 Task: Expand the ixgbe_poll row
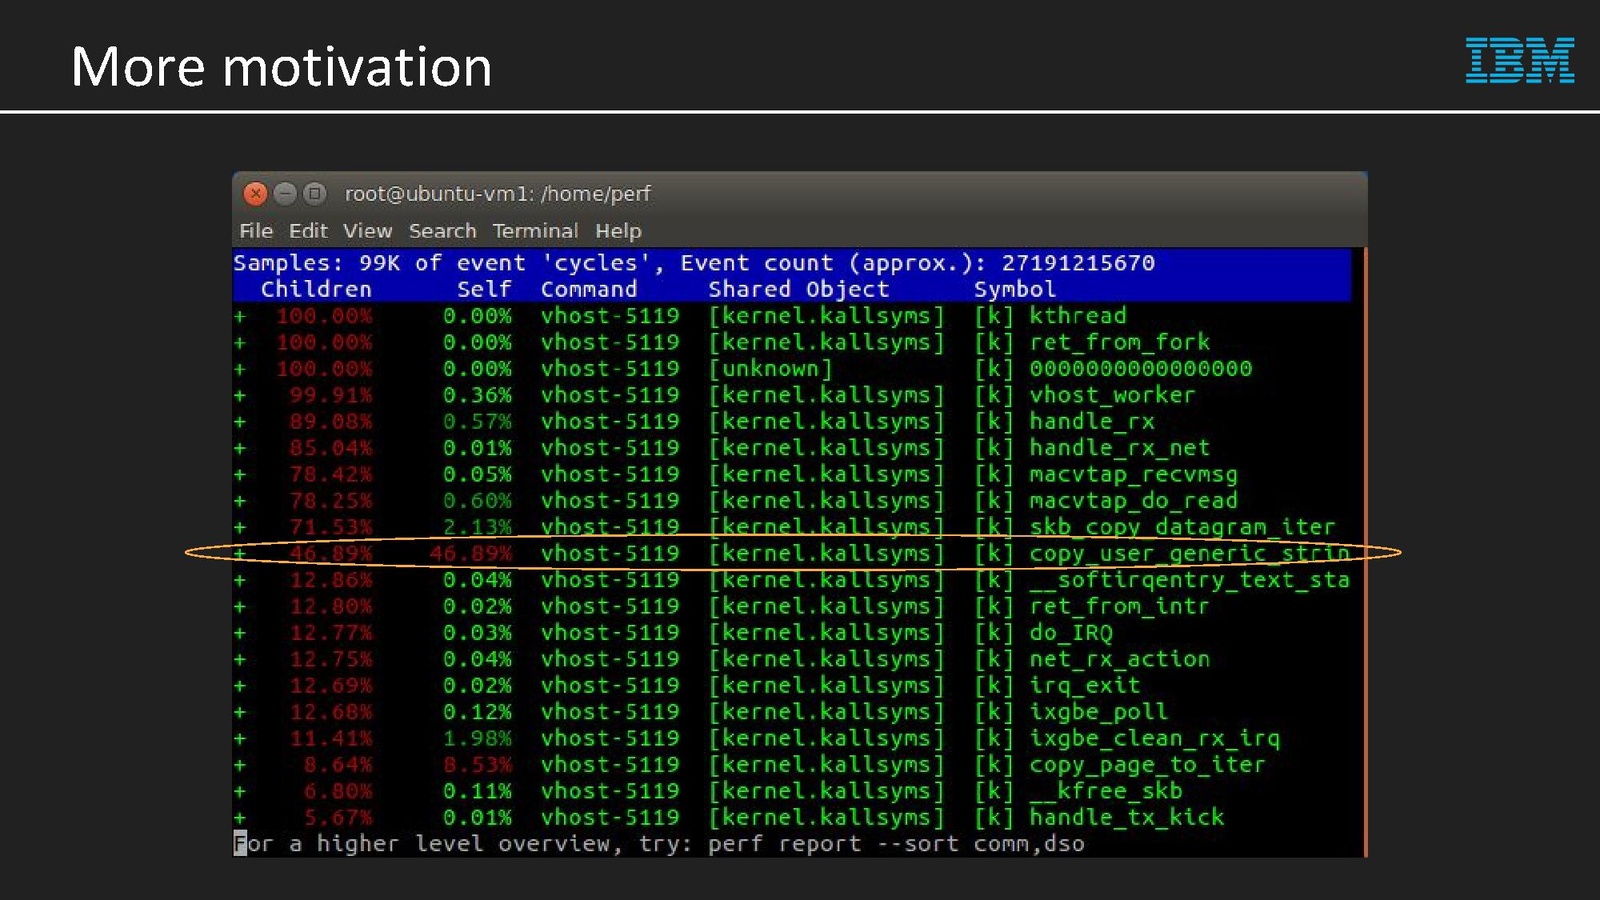pyautogui.click(x=240, y=712)
